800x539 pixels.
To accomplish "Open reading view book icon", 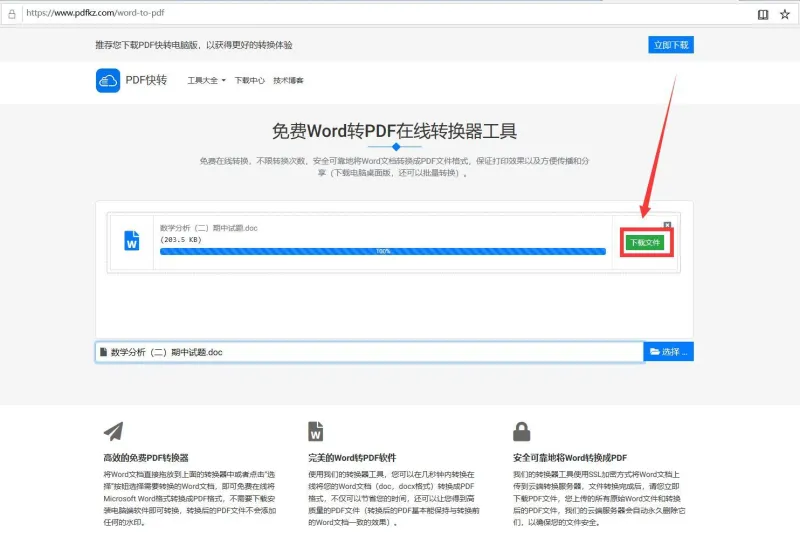I will click(x=763, y=14).
